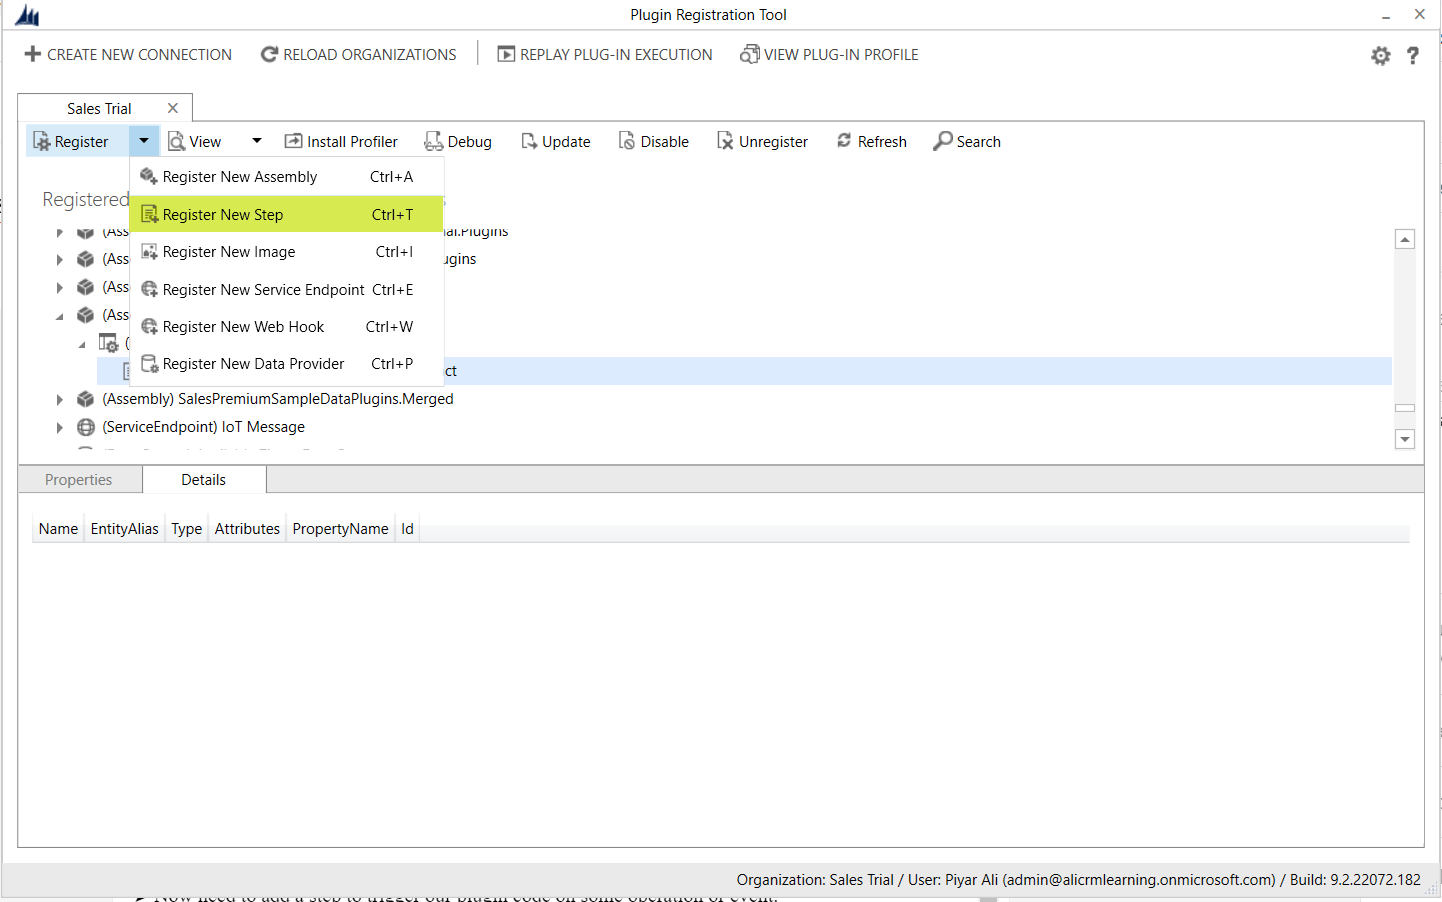Viewport: 1442px width, 902px height.
Task: Choose Register New Service Endpoint
Action: tap(287, 290)
